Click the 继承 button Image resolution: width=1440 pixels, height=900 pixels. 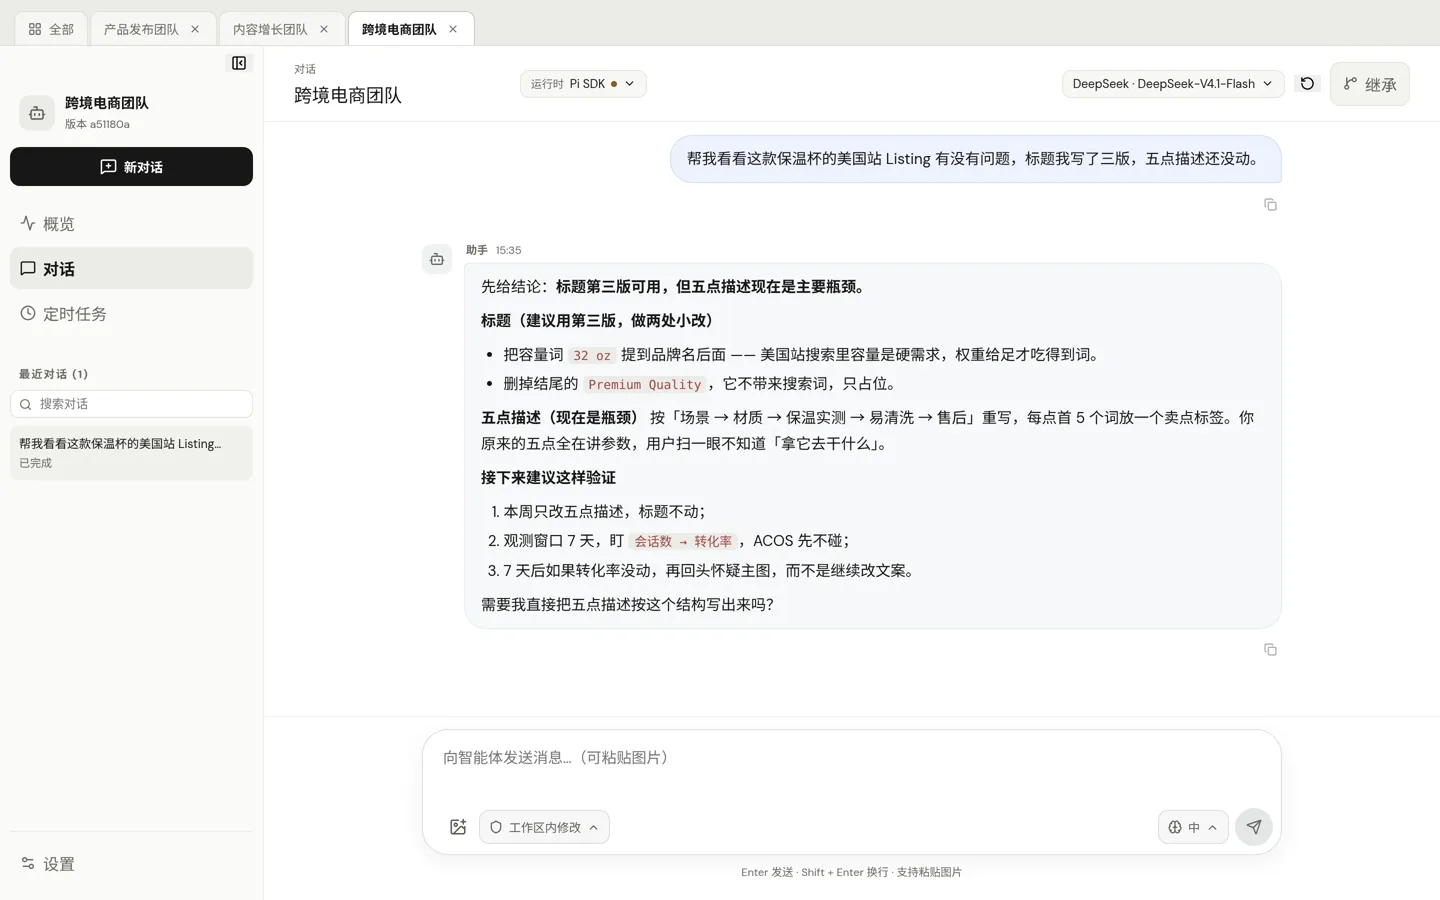[x=1370, y=84]
